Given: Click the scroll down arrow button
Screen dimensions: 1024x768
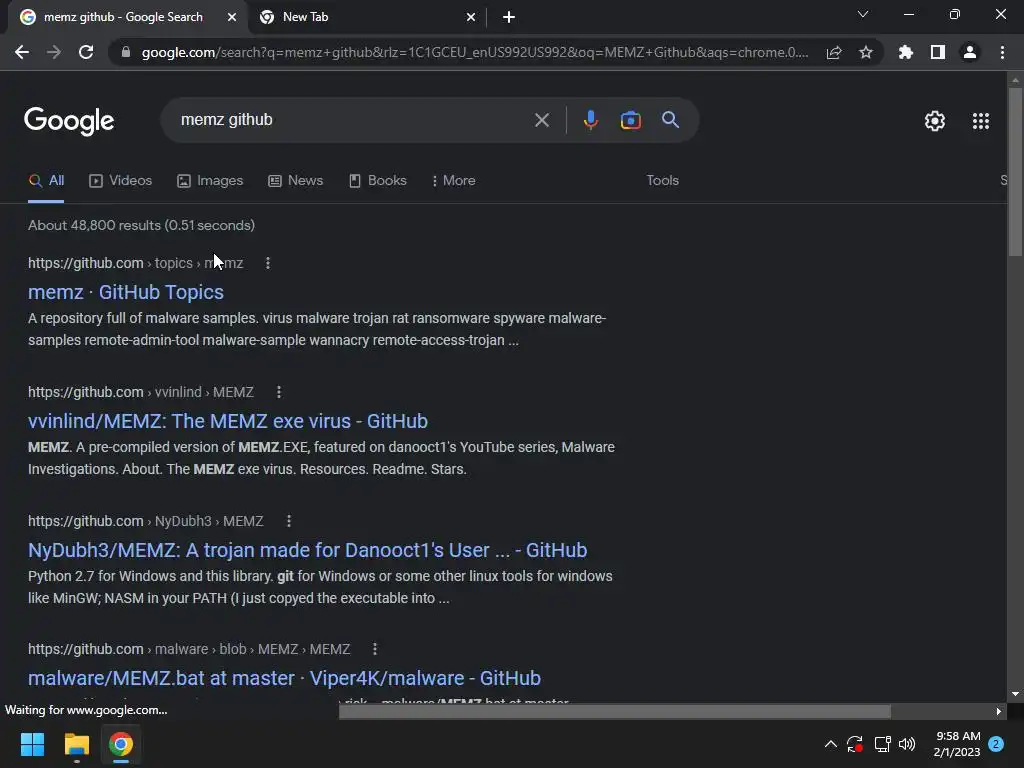Looking at the screenshot, I should (1015, 694).
